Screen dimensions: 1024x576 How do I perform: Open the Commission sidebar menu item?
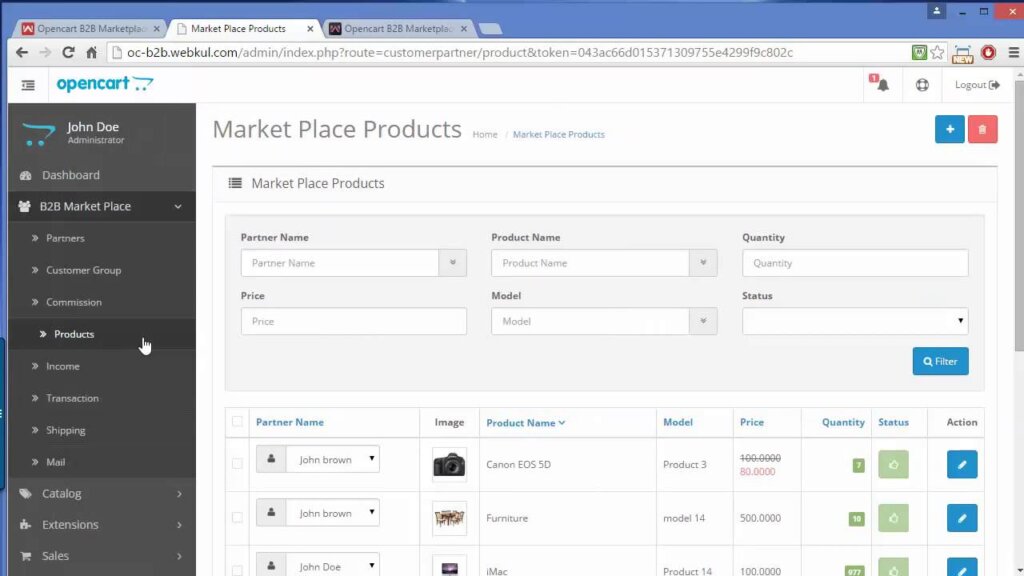(73, 302)
